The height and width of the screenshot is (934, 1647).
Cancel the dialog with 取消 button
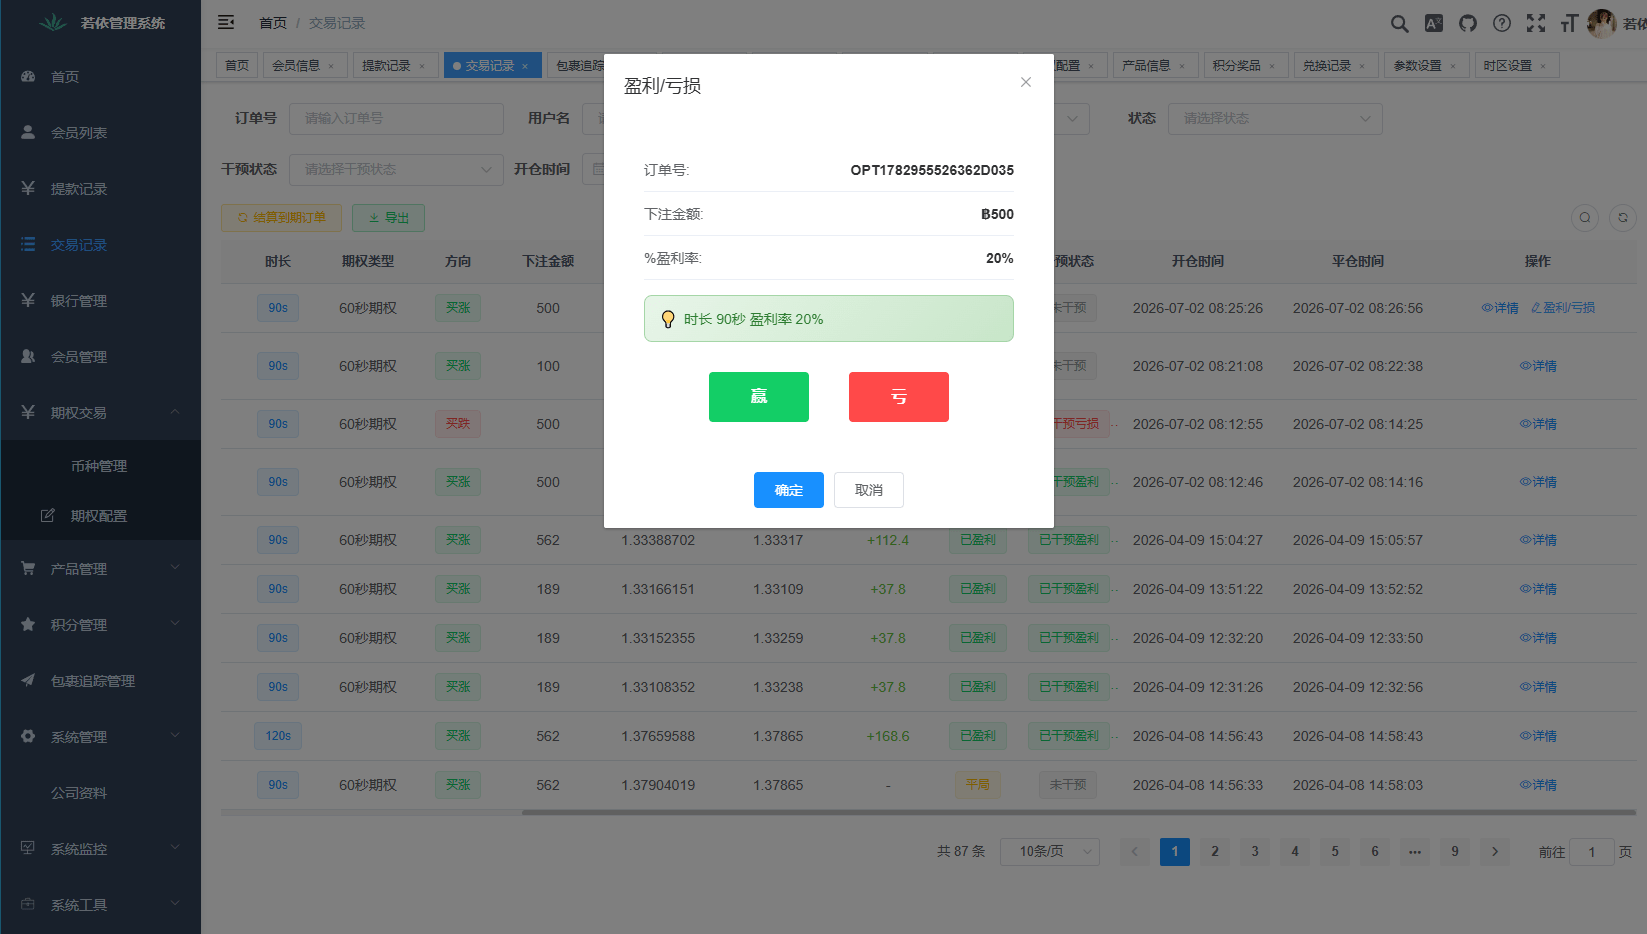868,490
